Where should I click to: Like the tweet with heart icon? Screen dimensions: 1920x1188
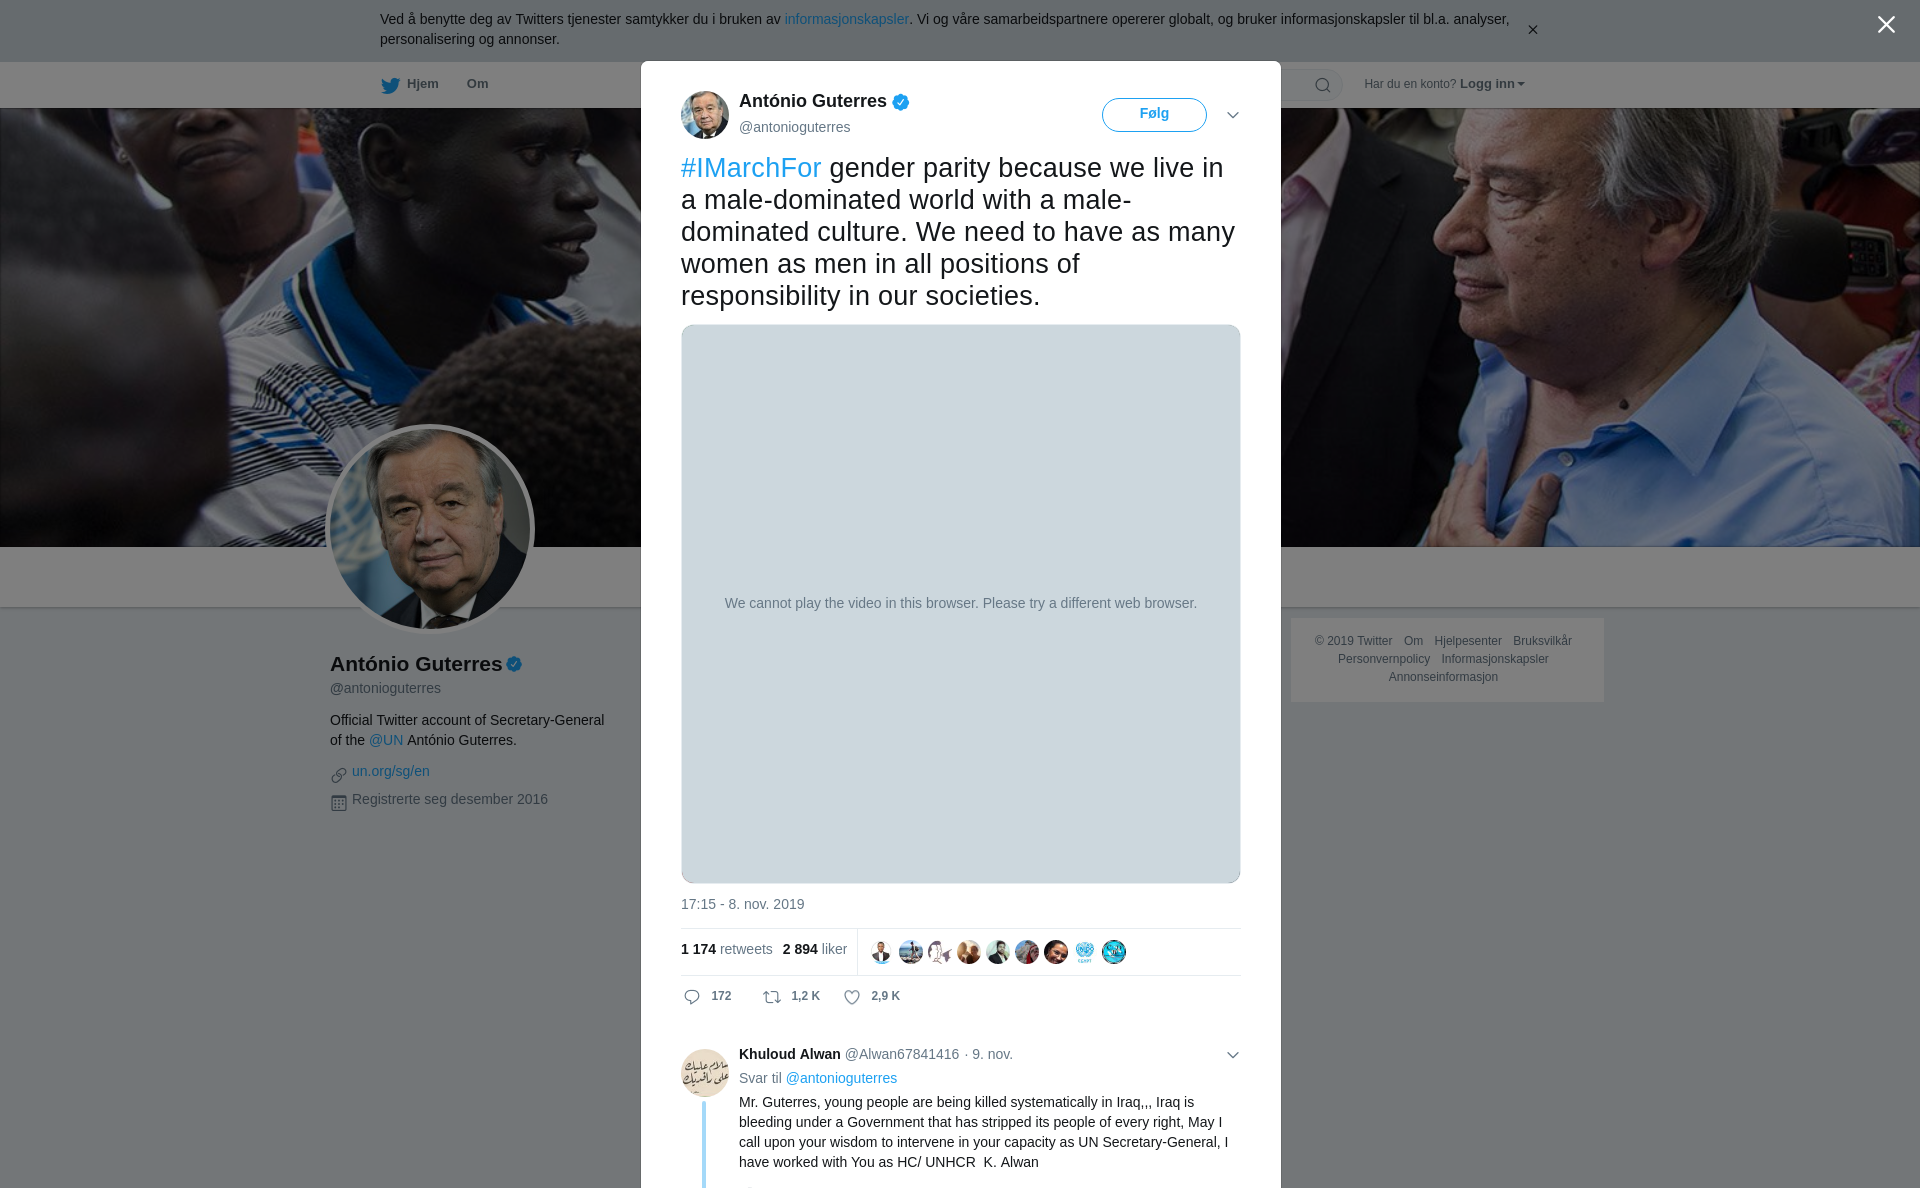(x=852, y=997)
